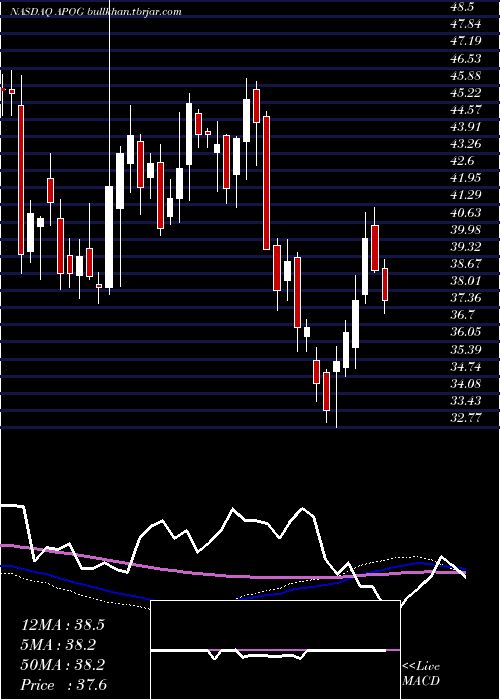Click inside the MACD inset panel
Screen dimensions: 500x700
[x=275, y=650]
